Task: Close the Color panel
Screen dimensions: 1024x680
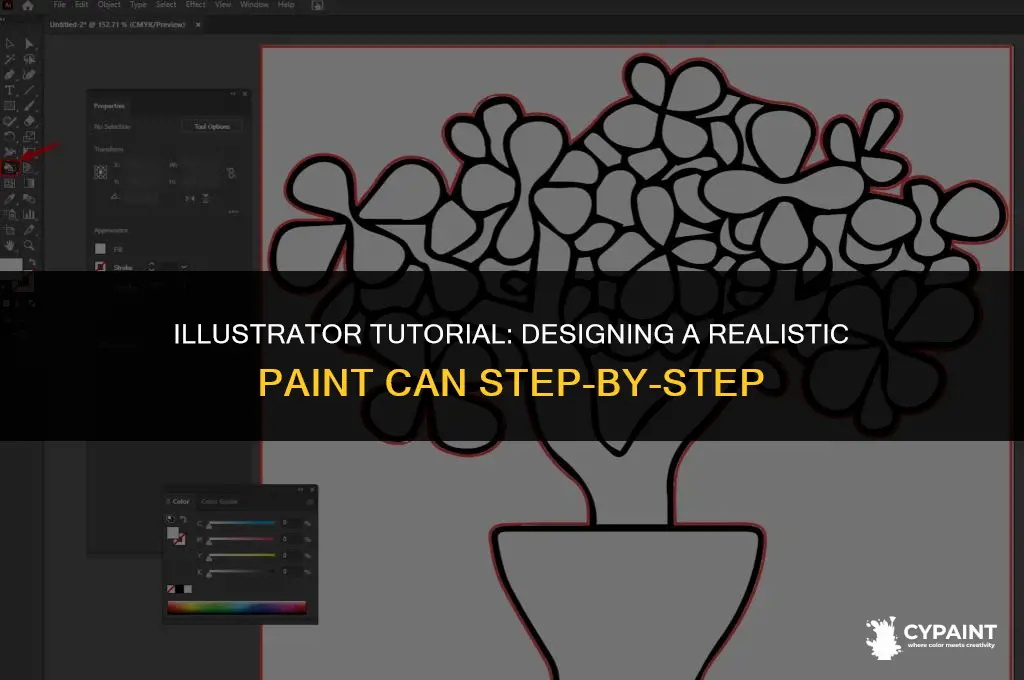Action: pos(312,489)
